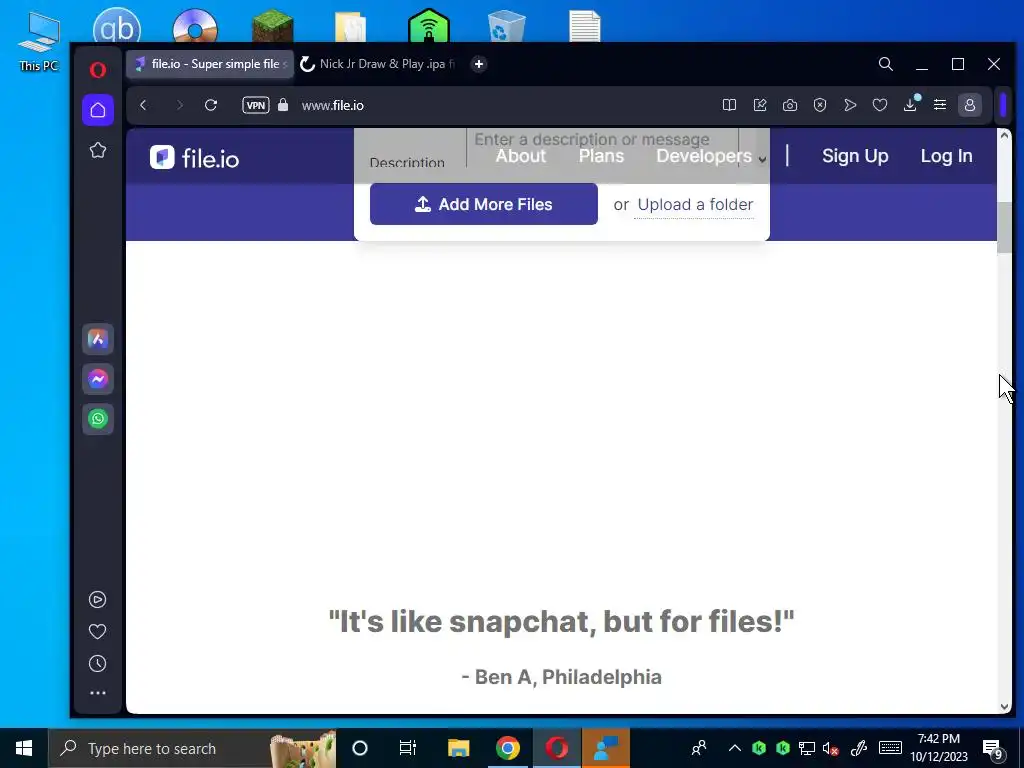Switch to Nick Jr Draw & Play tab

click(377, 64)
